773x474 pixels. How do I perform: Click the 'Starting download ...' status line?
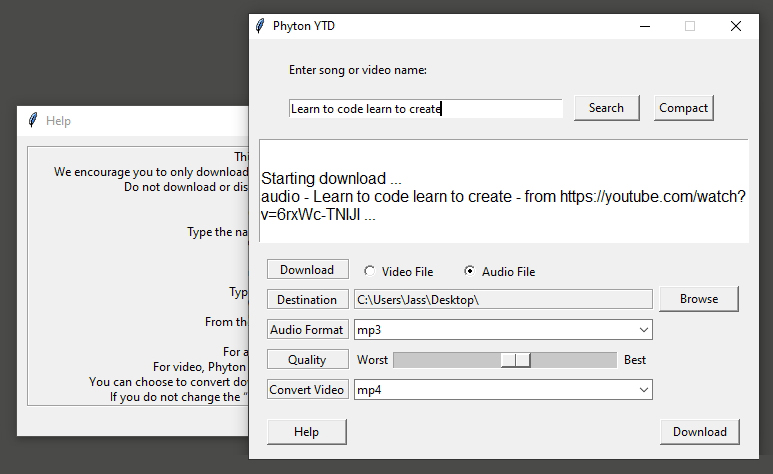pos(331,178)
